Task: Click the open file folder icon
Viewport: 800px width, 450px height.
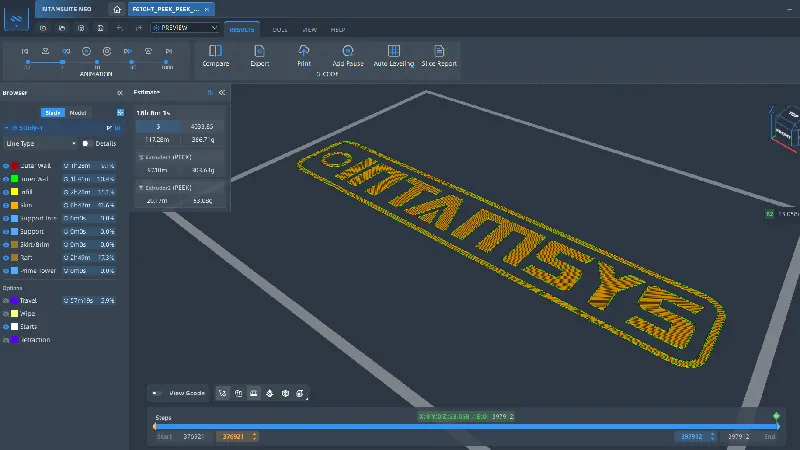Action: tap(62, 28)
